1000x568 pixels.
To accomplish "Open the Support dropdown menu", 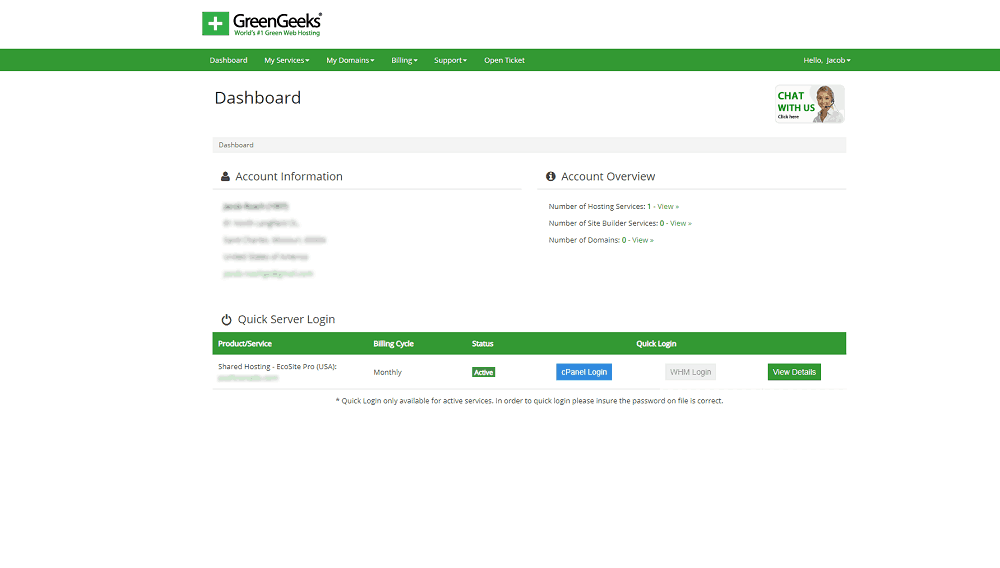I will pyautogui.click(x=450, y=60).
